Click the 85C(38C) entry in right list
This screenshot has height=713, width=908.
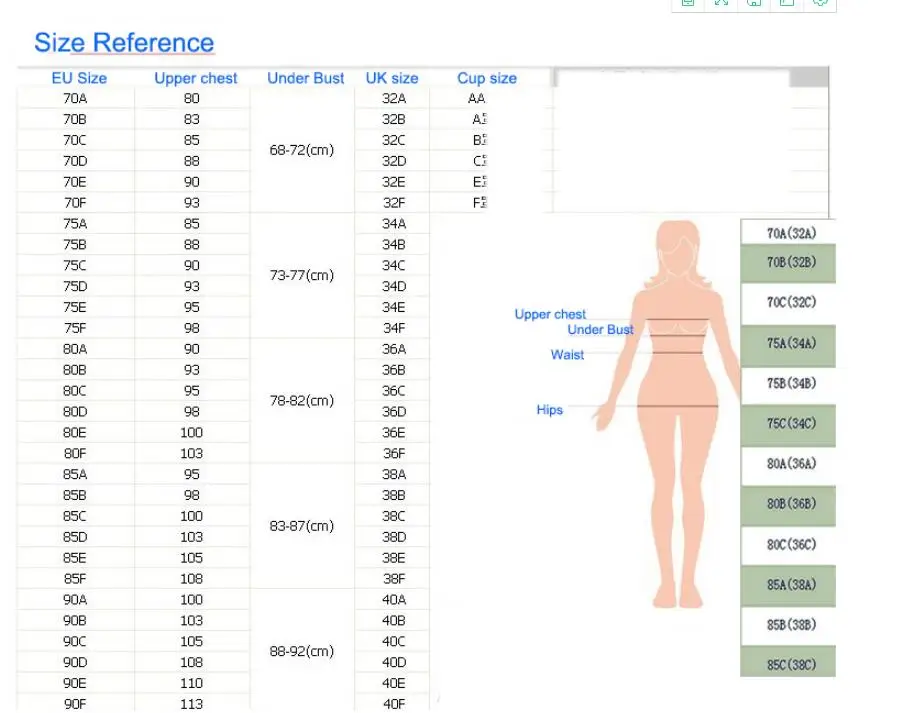click(x=789, y=661)
